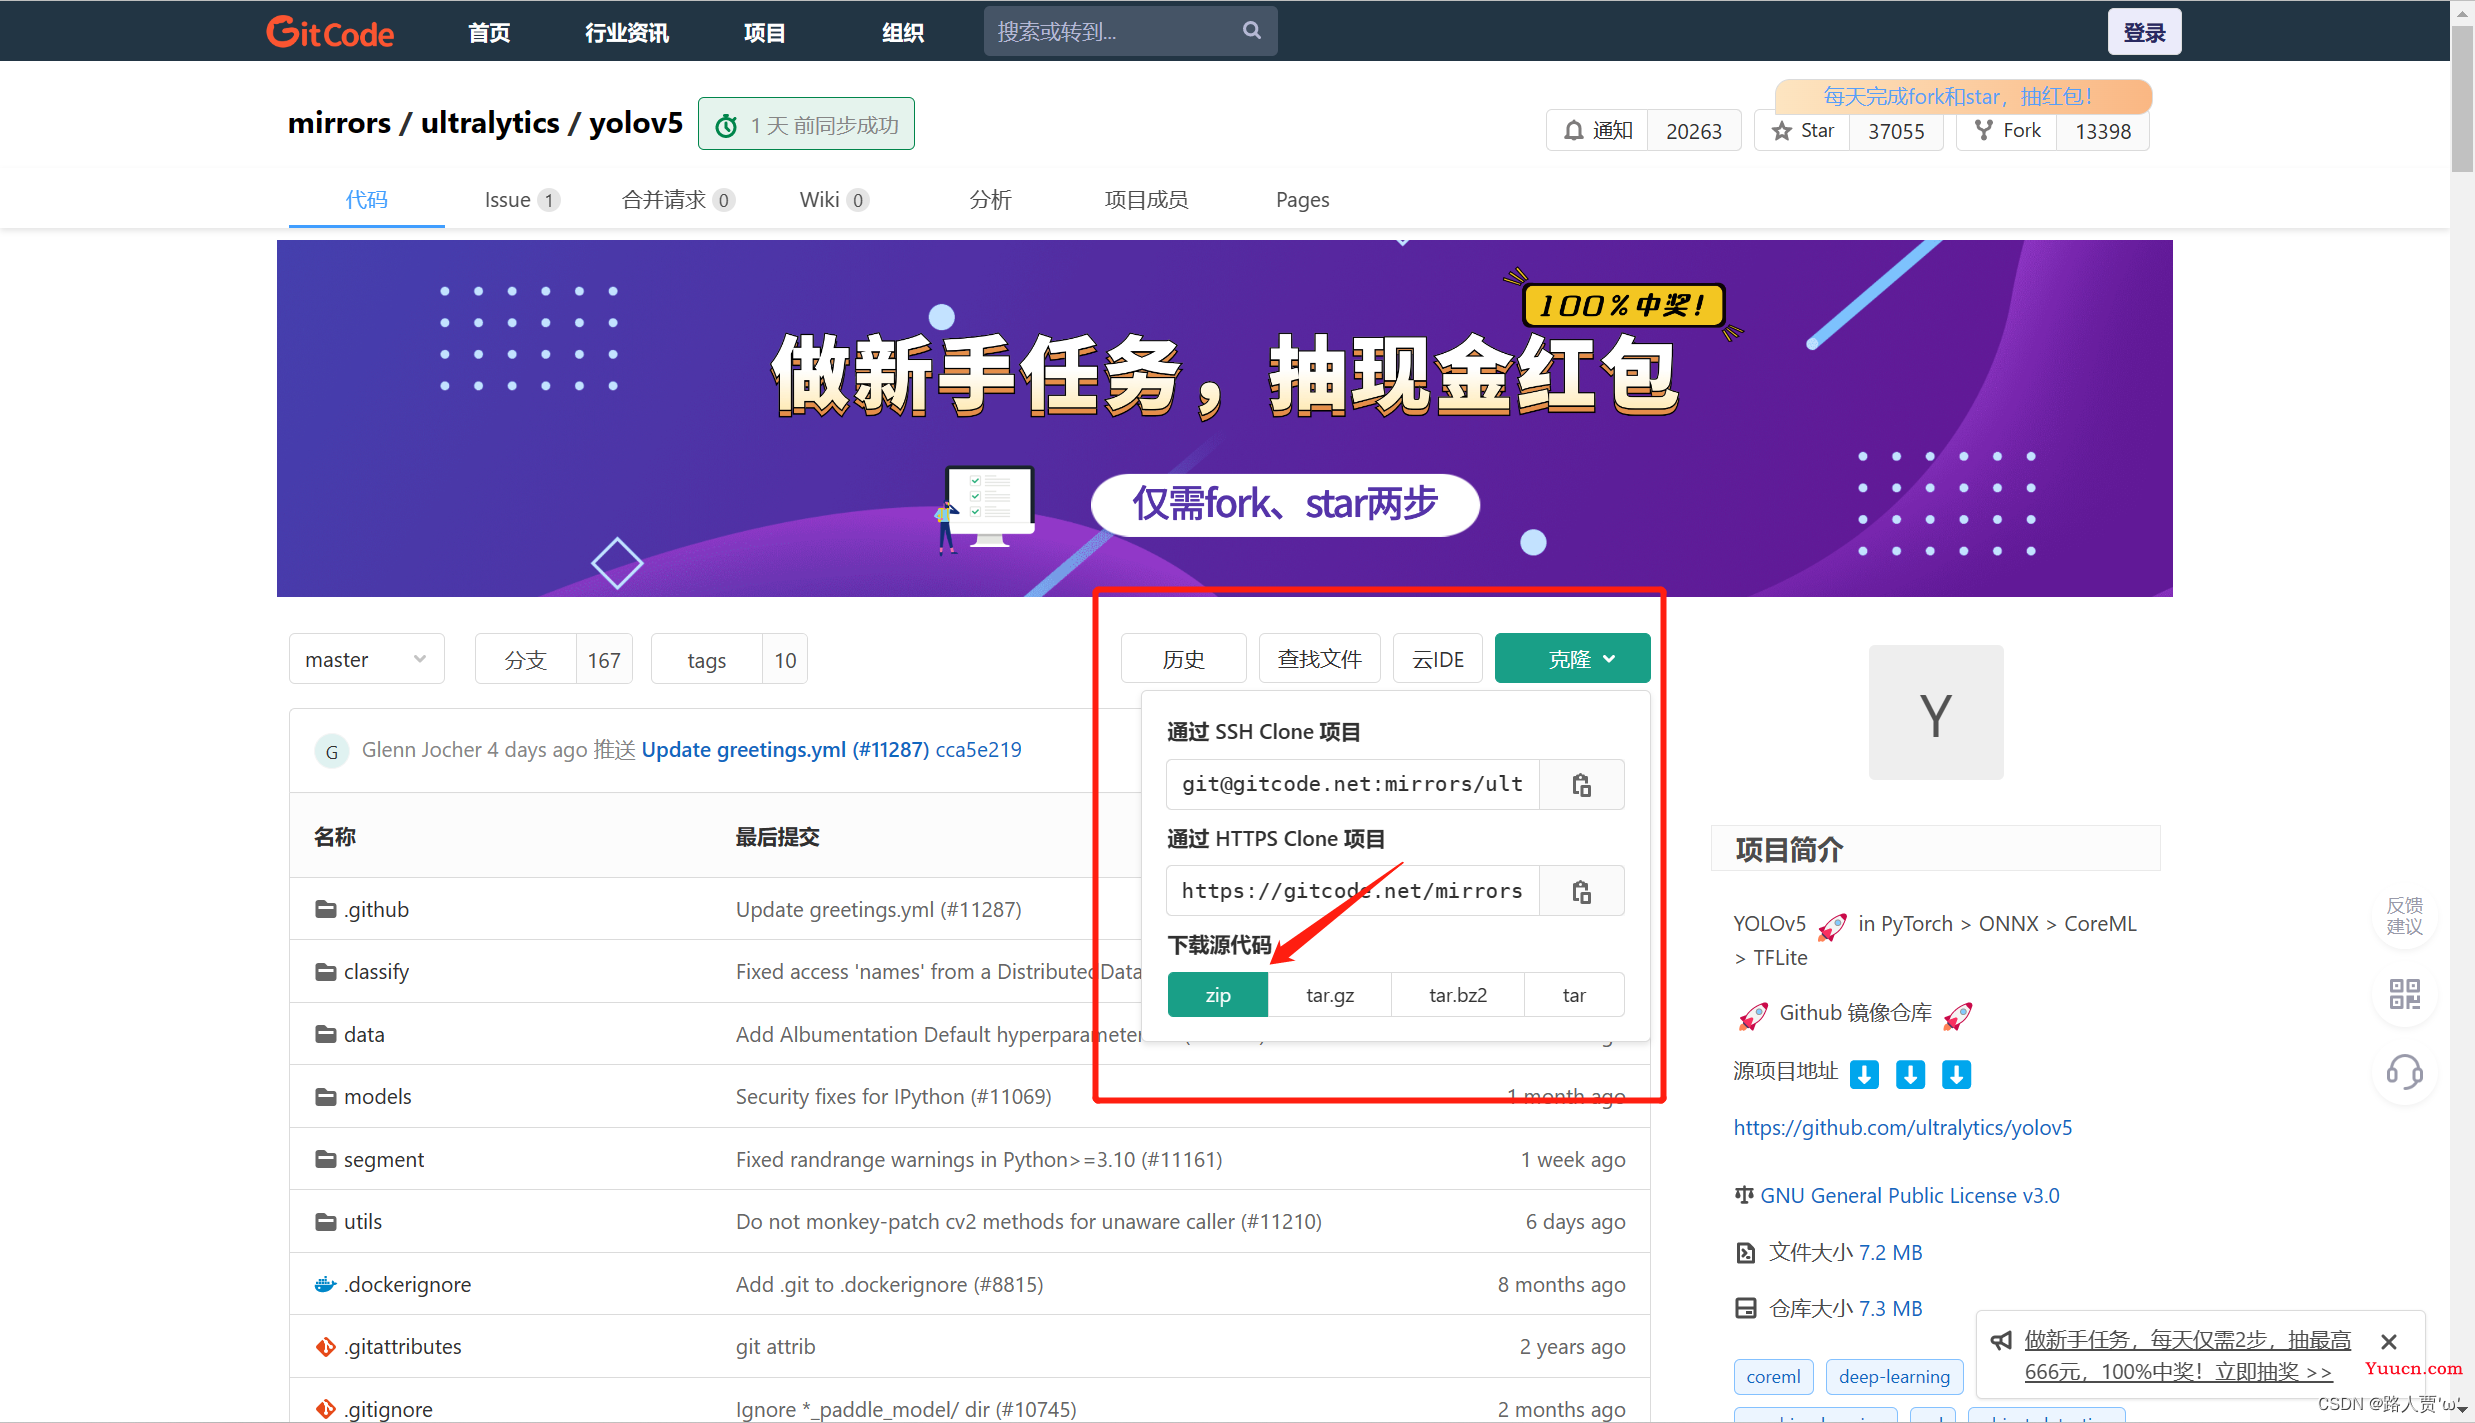Switch to the code tab
The width and height of the screenshot is (2475, 1423).
pyautogui.click(x=367, y=200)
